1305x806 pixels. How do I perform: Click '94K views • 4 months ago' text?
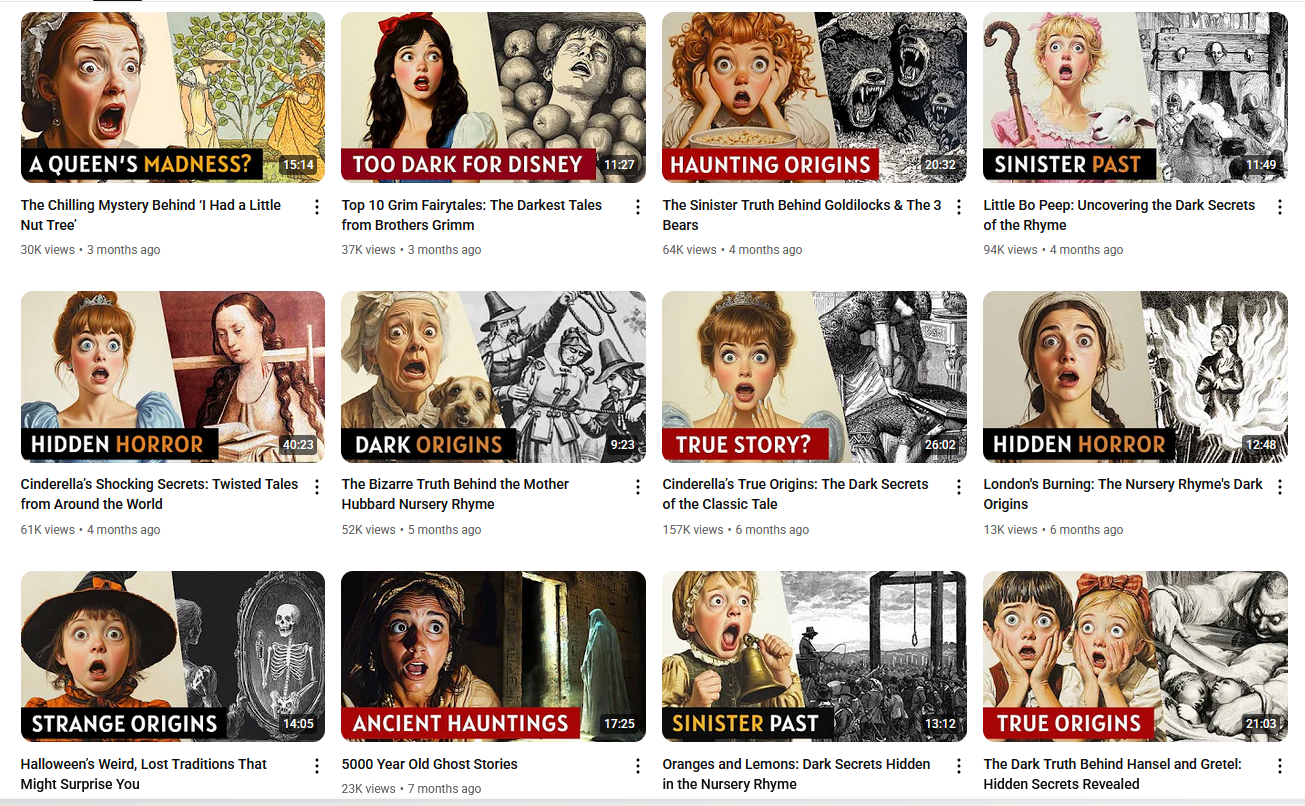(x=1053, y=250)
